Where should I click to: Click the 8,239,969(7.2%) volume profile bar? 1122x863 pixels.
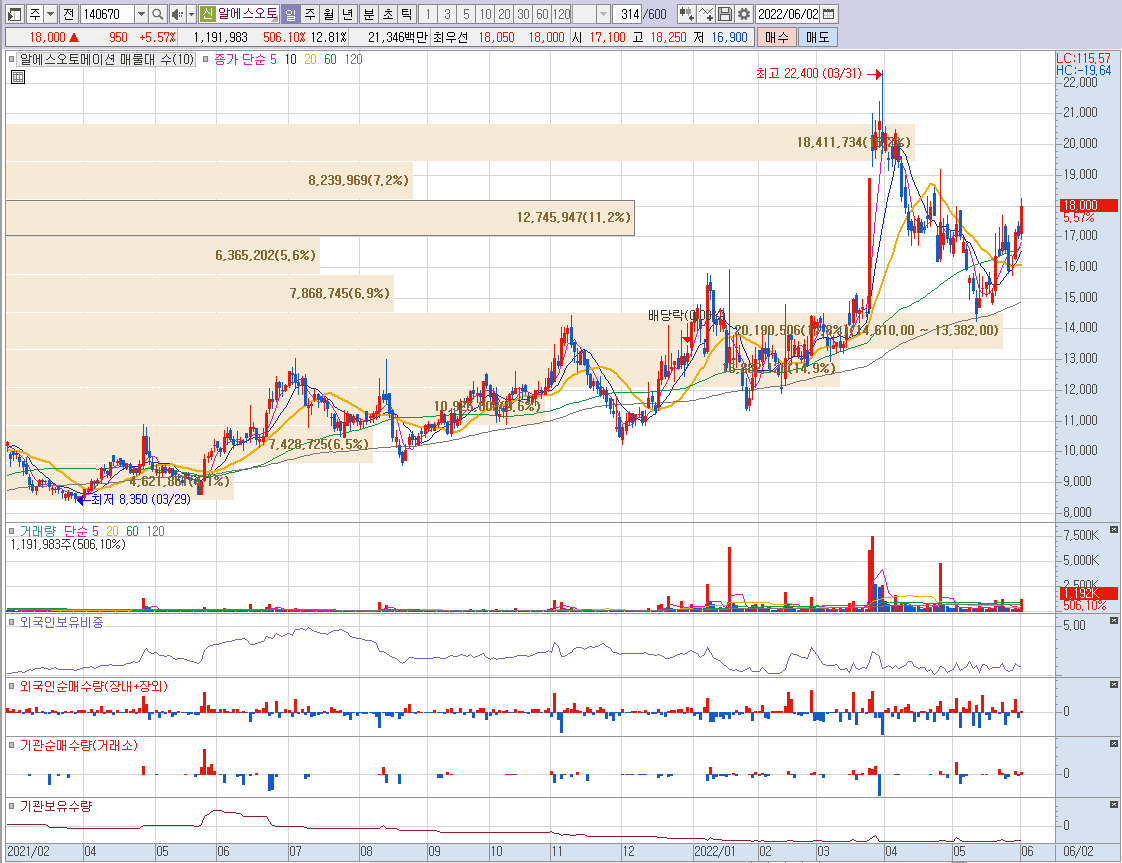[x=209, y=180]
